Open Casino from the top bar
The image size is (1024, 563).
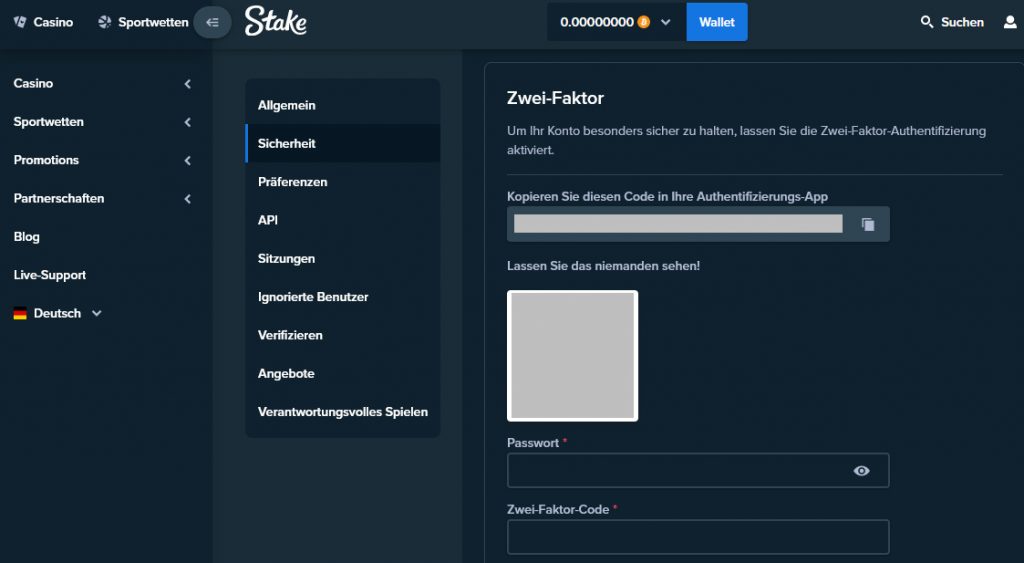pos(43,22)
